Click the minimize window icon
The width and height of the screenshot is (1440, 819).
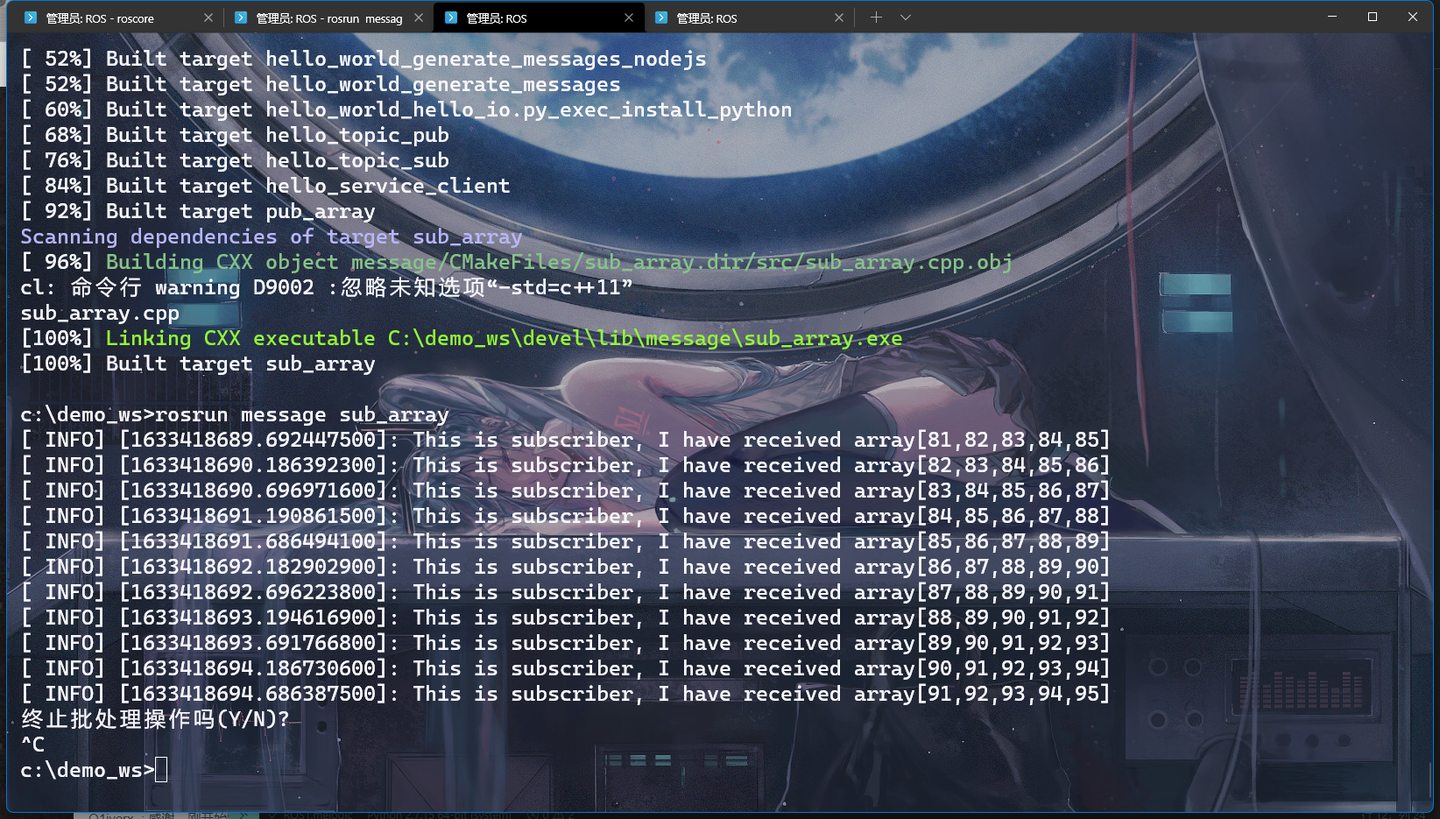(x=1331, y=16)
